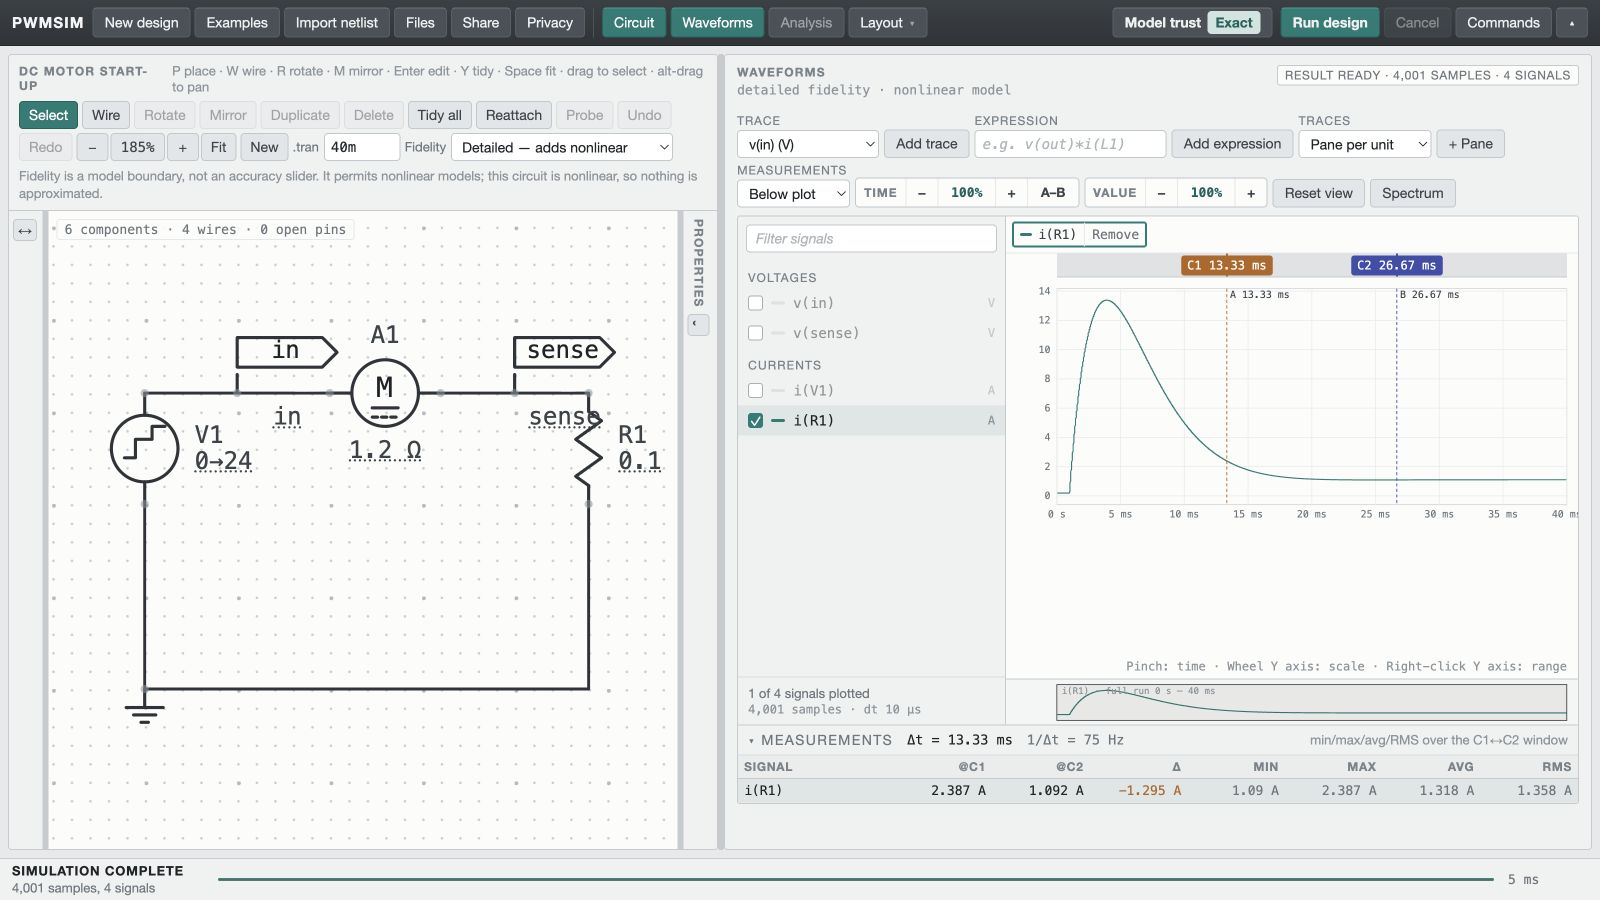Click New design button
The height and width of the screenshot is (900, 1600).
(141, 23)
